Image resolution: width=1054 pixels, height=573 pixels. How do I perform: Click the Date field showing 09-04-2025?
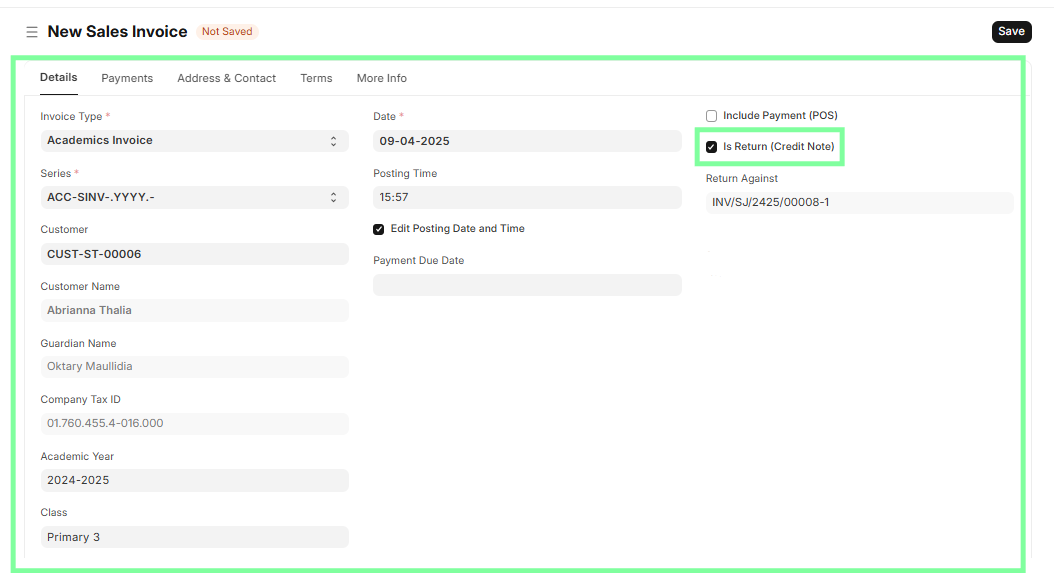(x=527, y=141)
